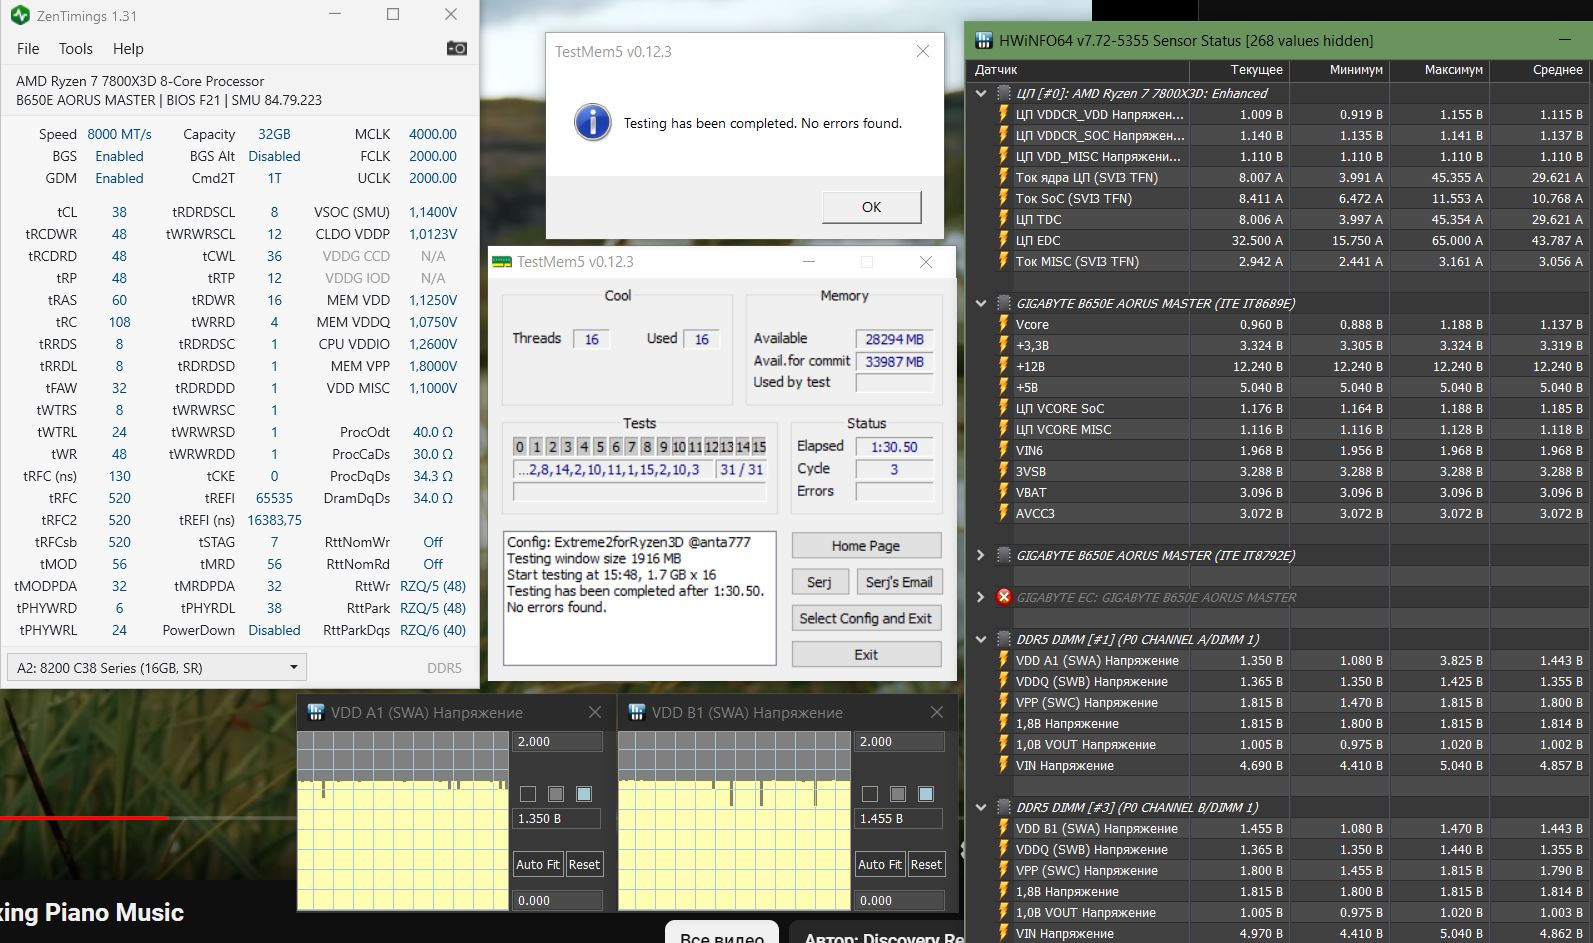Image resolution: width=1593 pixels, height=943 pixels.
Task: Click the ZenTimings green logo in title bar
Action: point(19,15)
